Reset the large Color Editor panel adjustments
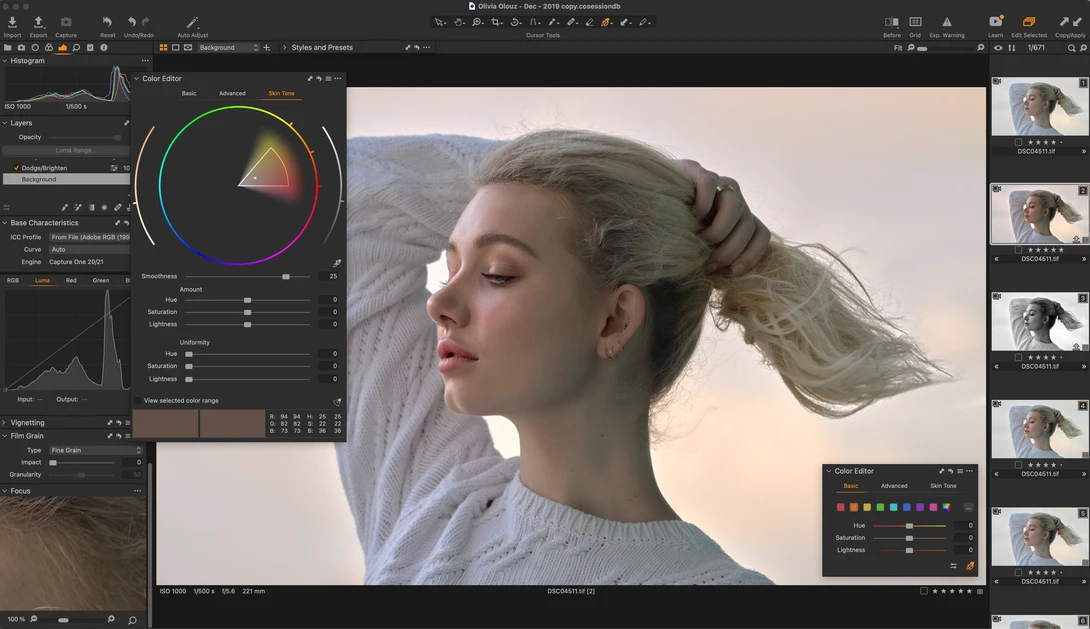 click(319, 79)
